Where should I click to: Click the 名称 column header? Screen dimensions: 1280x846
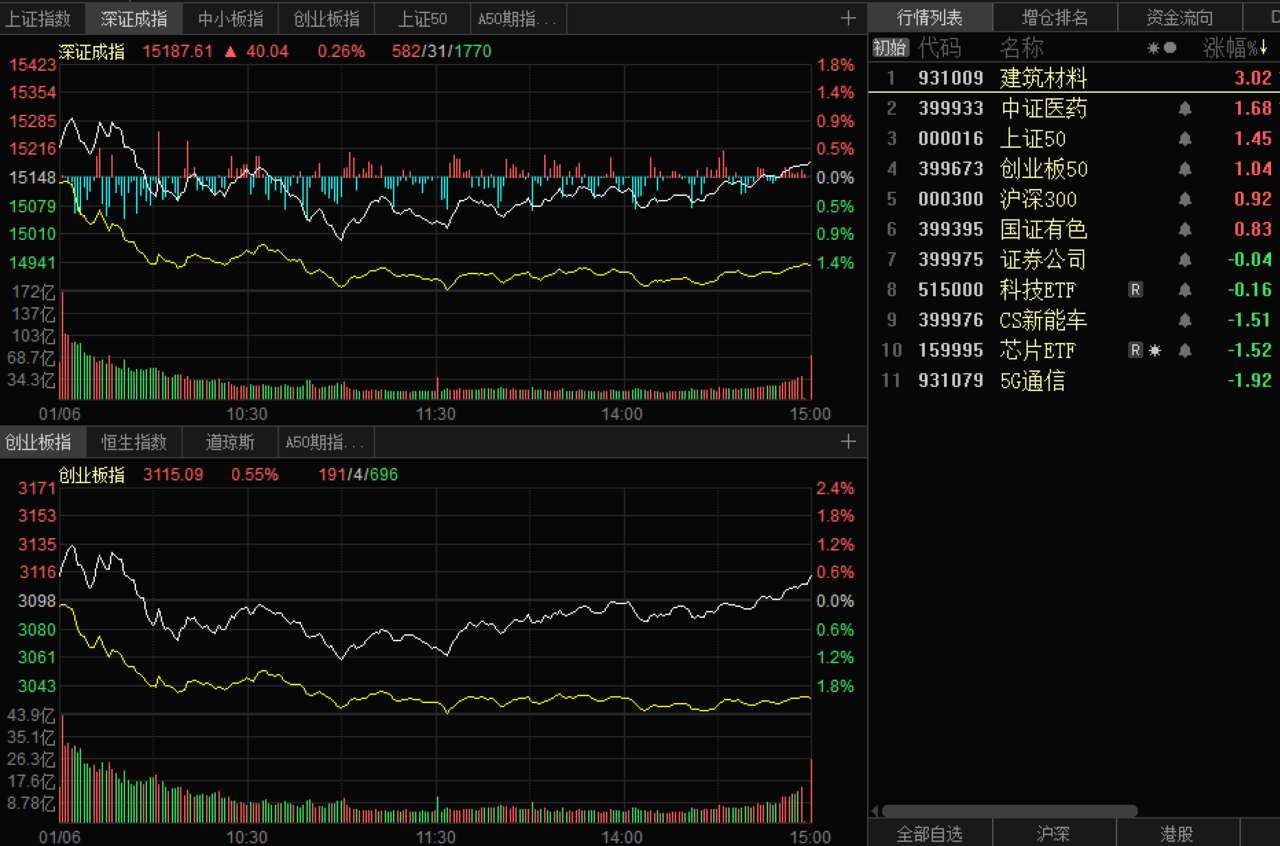1022,47
